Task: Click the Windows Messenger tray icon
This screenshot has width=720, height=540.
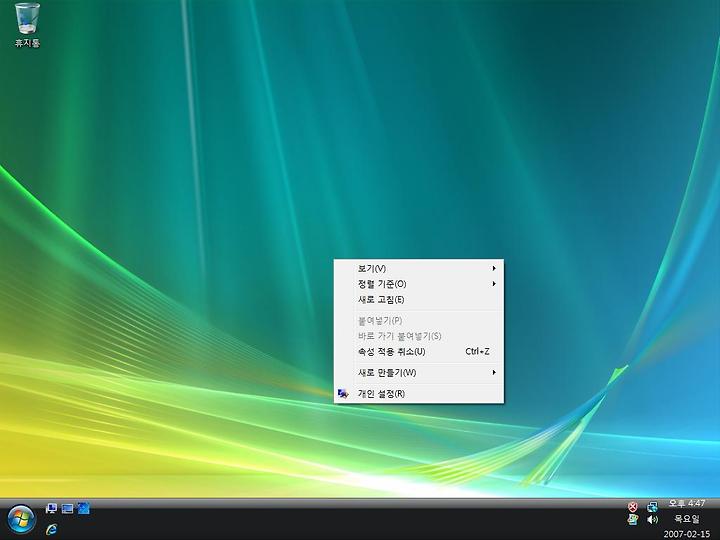Action: (x=633, y=520)
